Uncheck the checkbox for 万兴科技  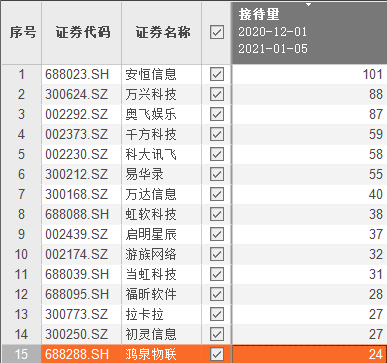(217, 94)
